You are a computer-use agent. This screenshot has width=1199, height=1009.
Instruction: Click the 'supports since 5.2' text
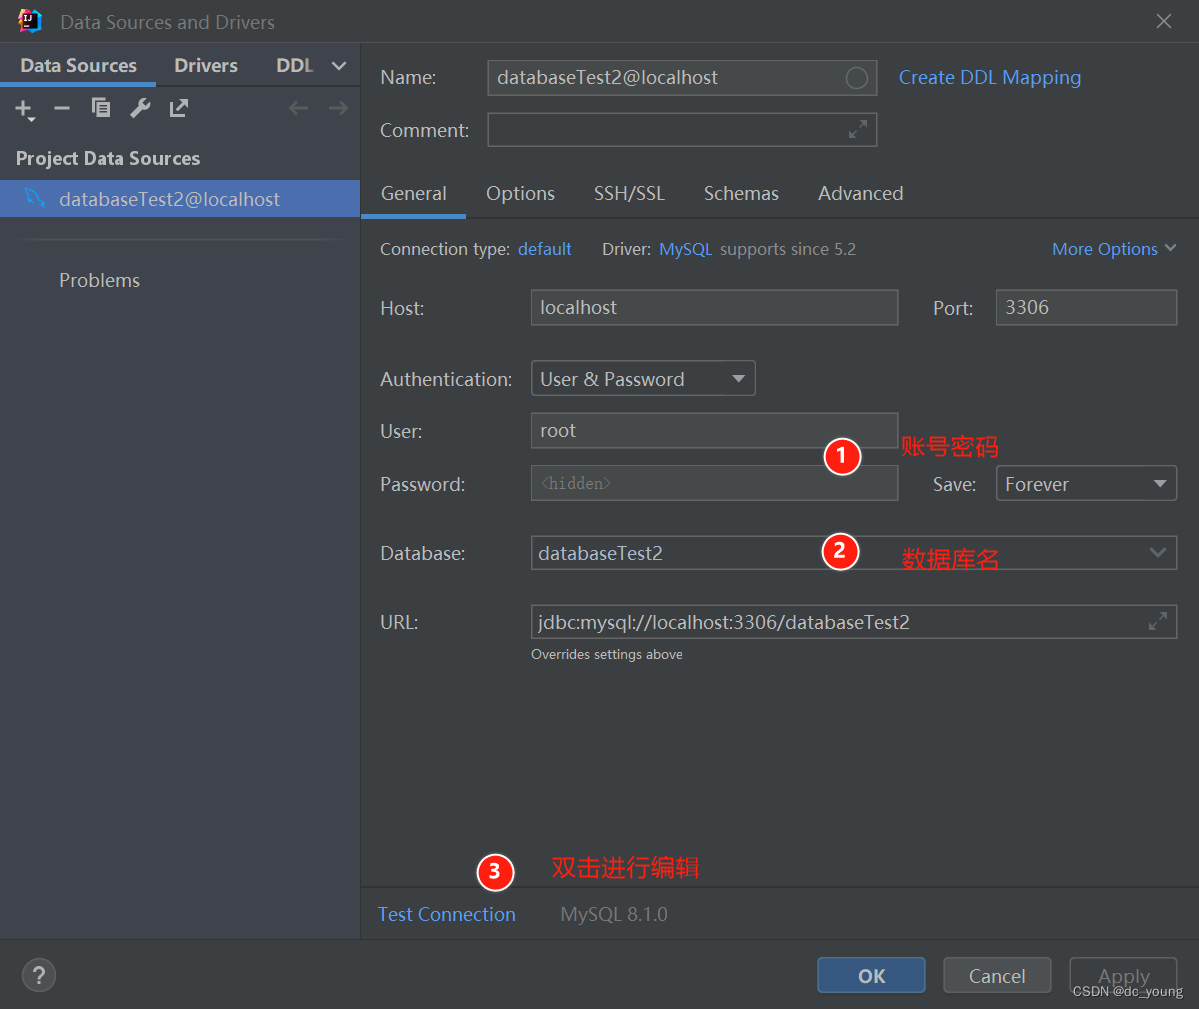coord(788,249)
